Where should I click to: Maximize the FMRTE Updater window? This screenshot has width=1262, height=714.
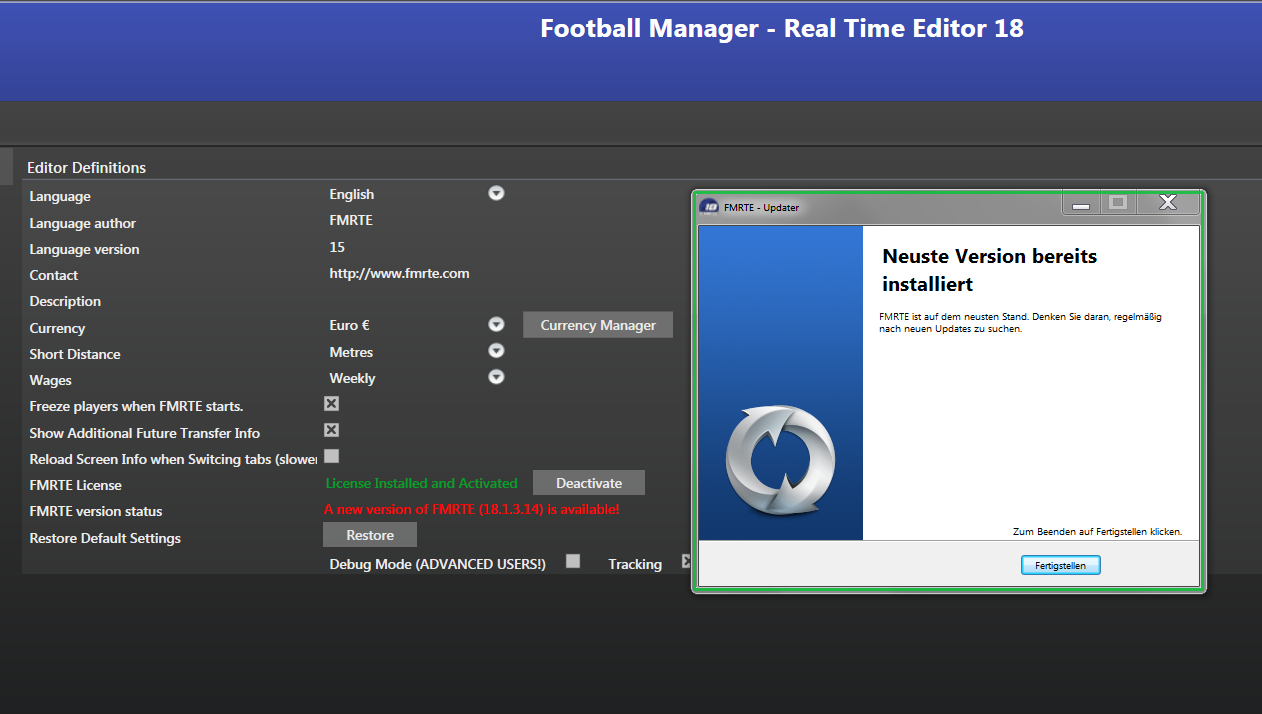tap(1118, 203)
